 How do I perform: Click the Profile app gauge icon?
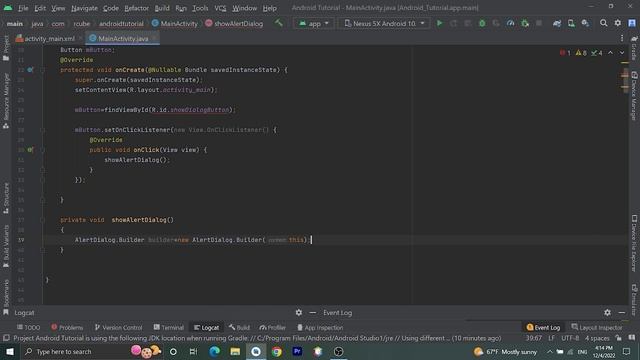[x=510, y=23]
